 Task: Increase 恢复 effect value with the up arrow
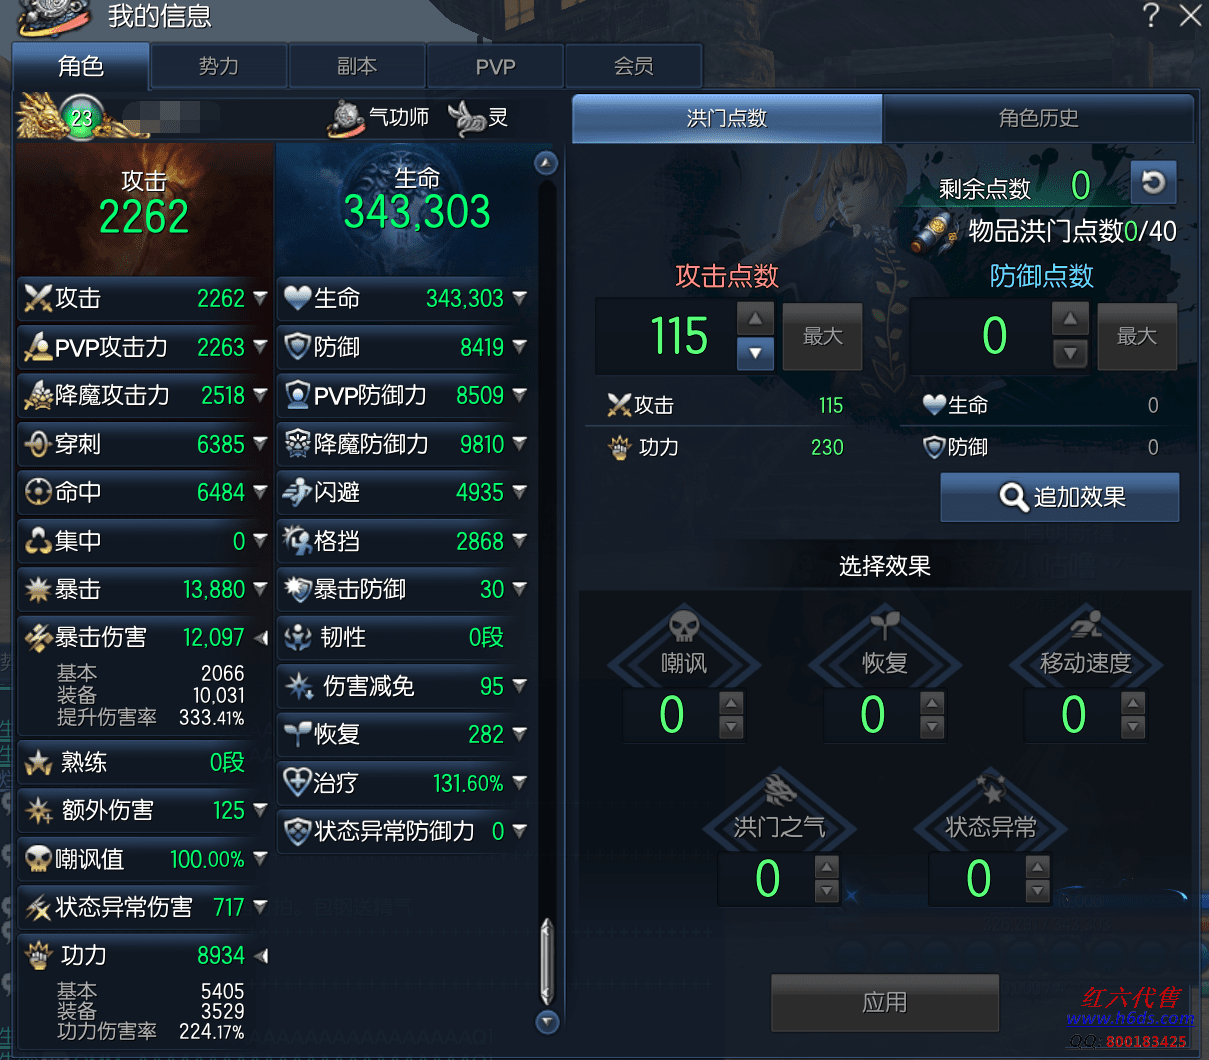[932, 703]
